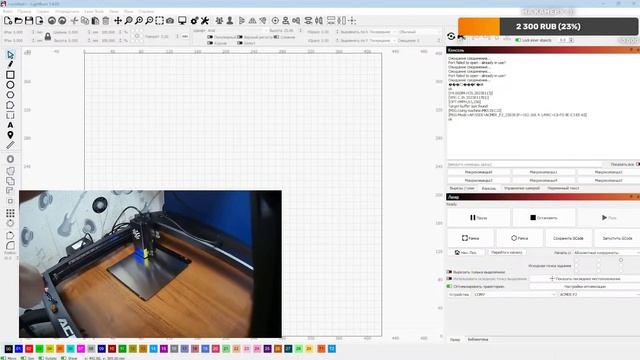Zoom in with plus magnifier
This screenshot has height=360, width=640.
point(139,20)
